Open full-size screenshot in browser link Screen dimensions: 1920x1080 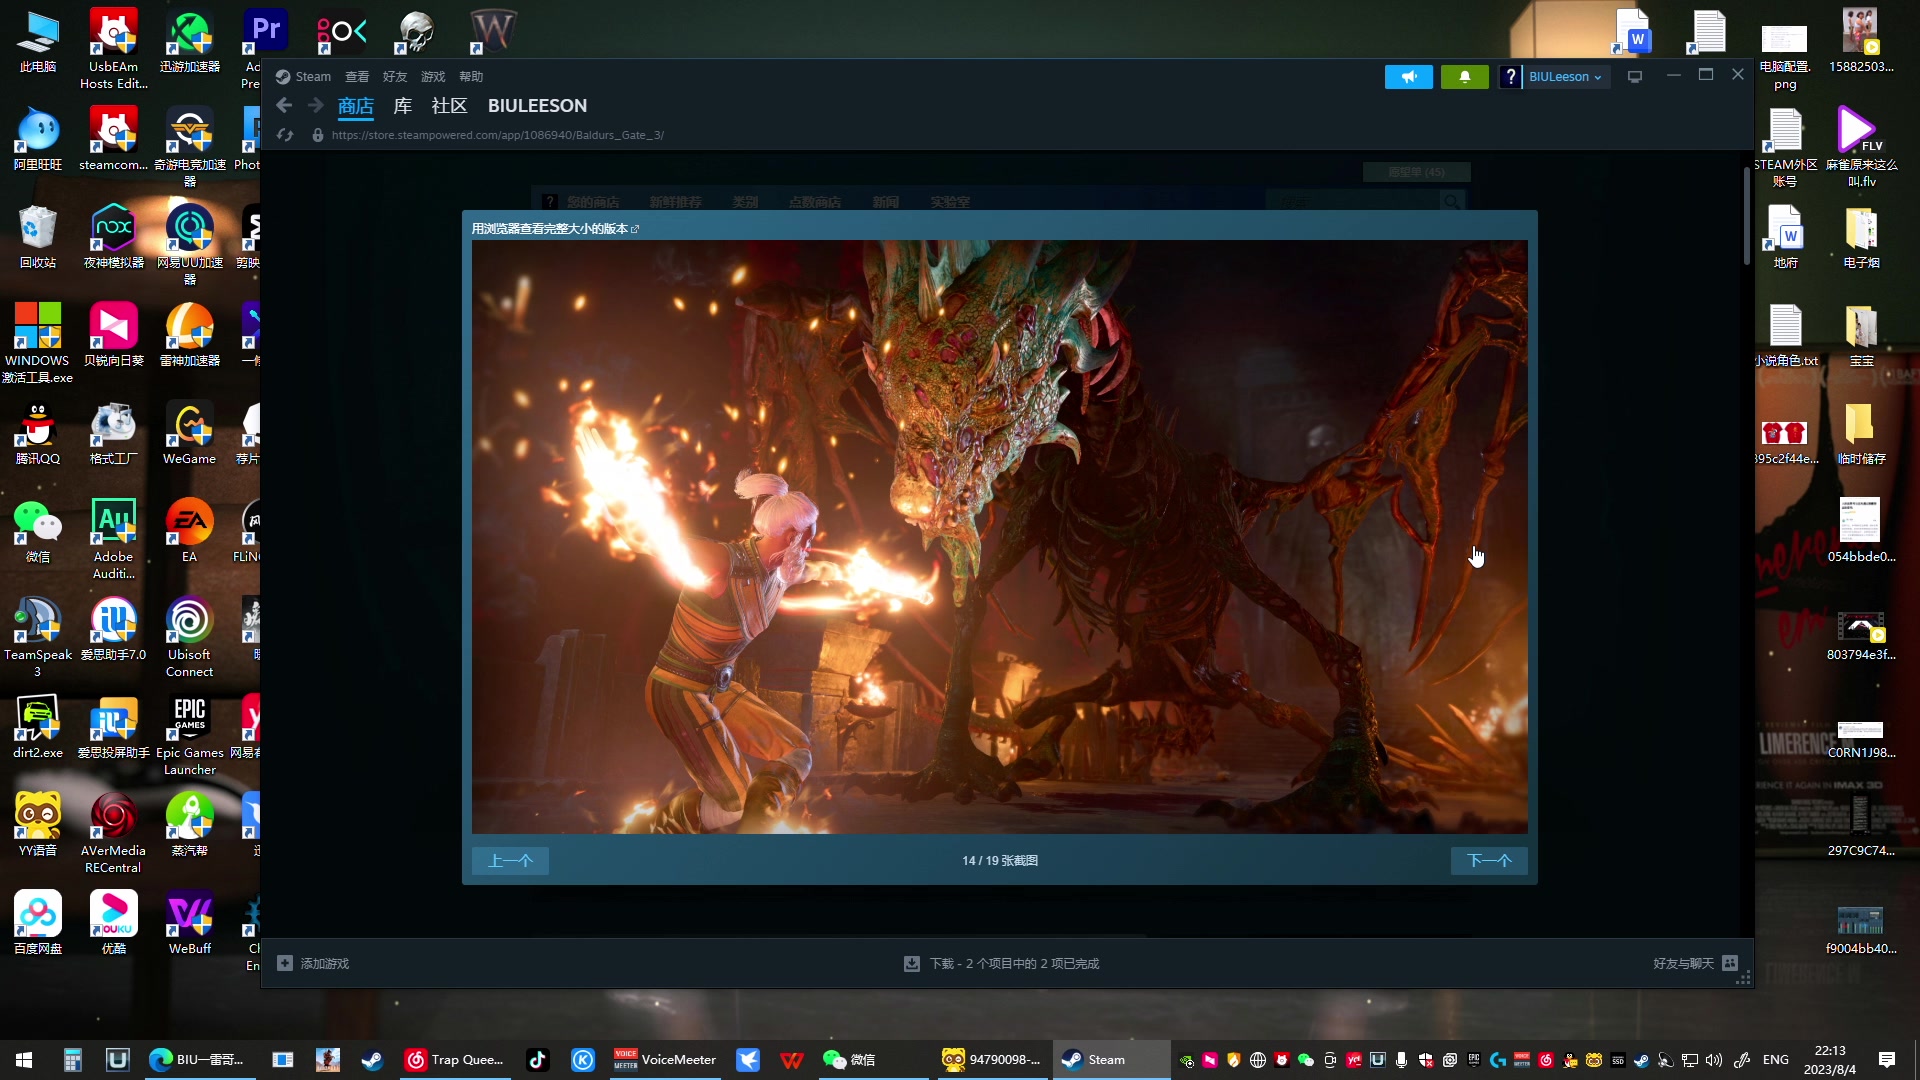555,229
